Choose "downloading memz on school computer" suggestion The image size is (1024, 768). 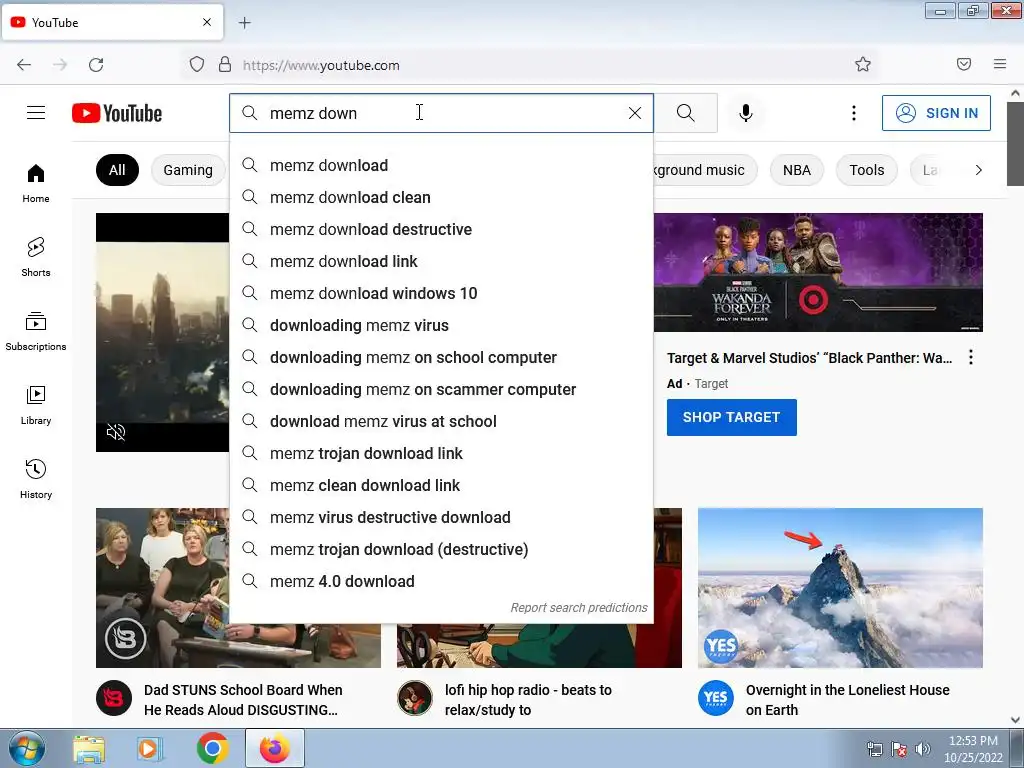(441, 357)
